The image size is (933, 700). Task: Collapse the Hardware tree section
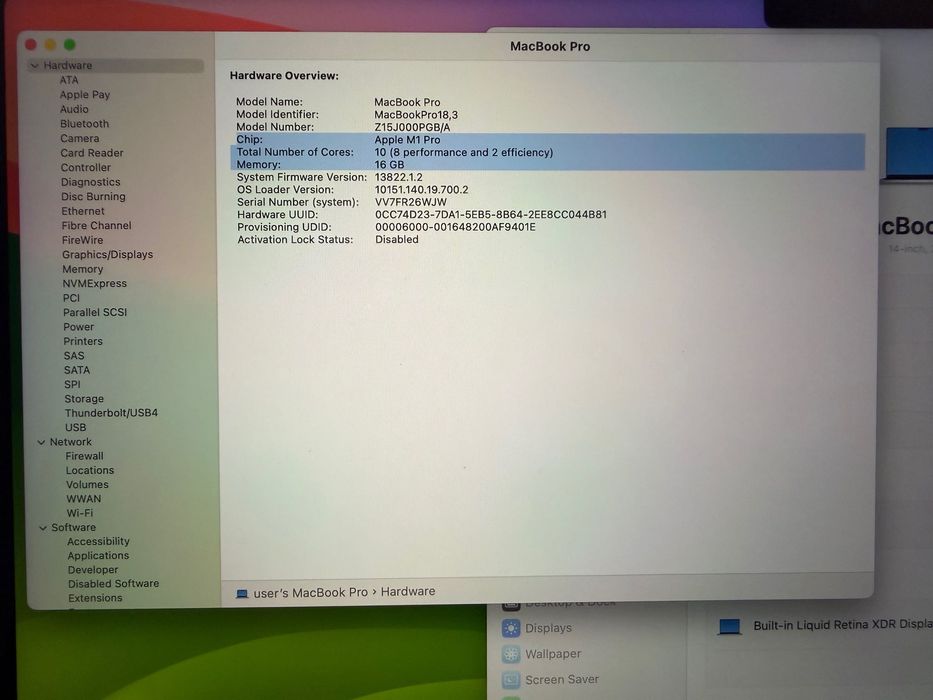pos(35,65)
